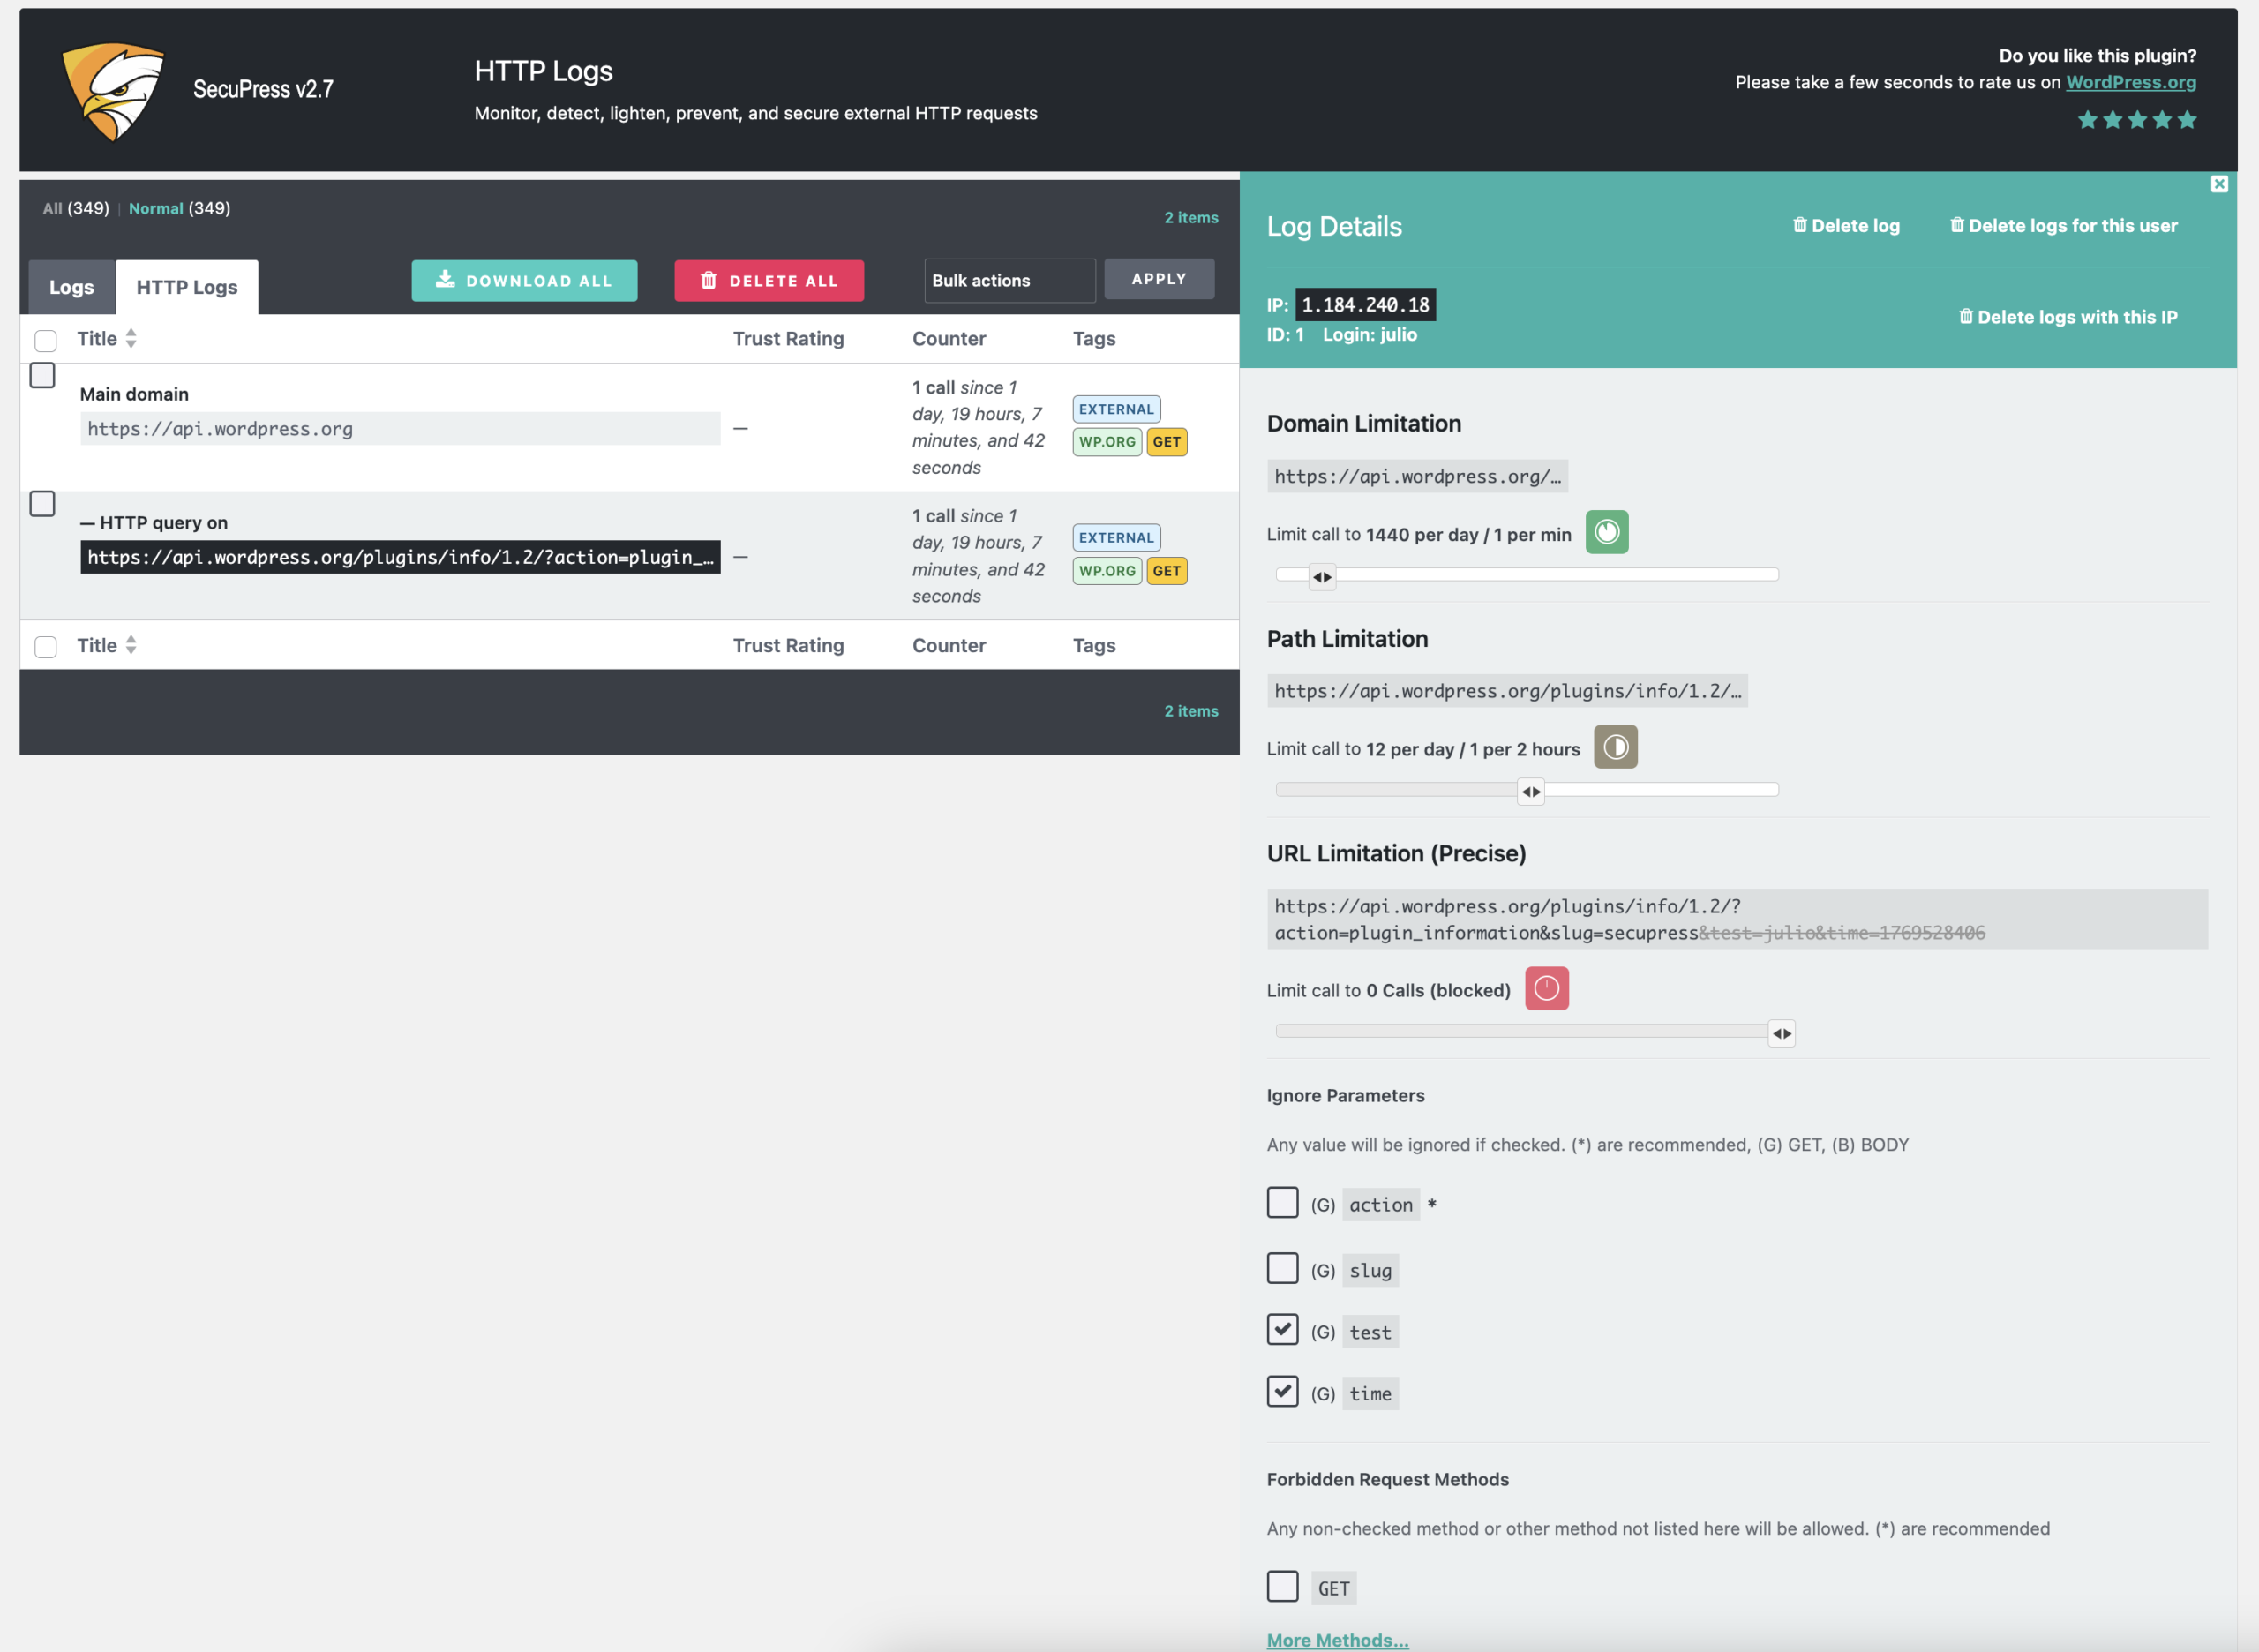Image resolution: width=2259 pixels, height=1652 pixels.
Task: Uncheck the test ignore parameter
Action: coord(1282,1330)
